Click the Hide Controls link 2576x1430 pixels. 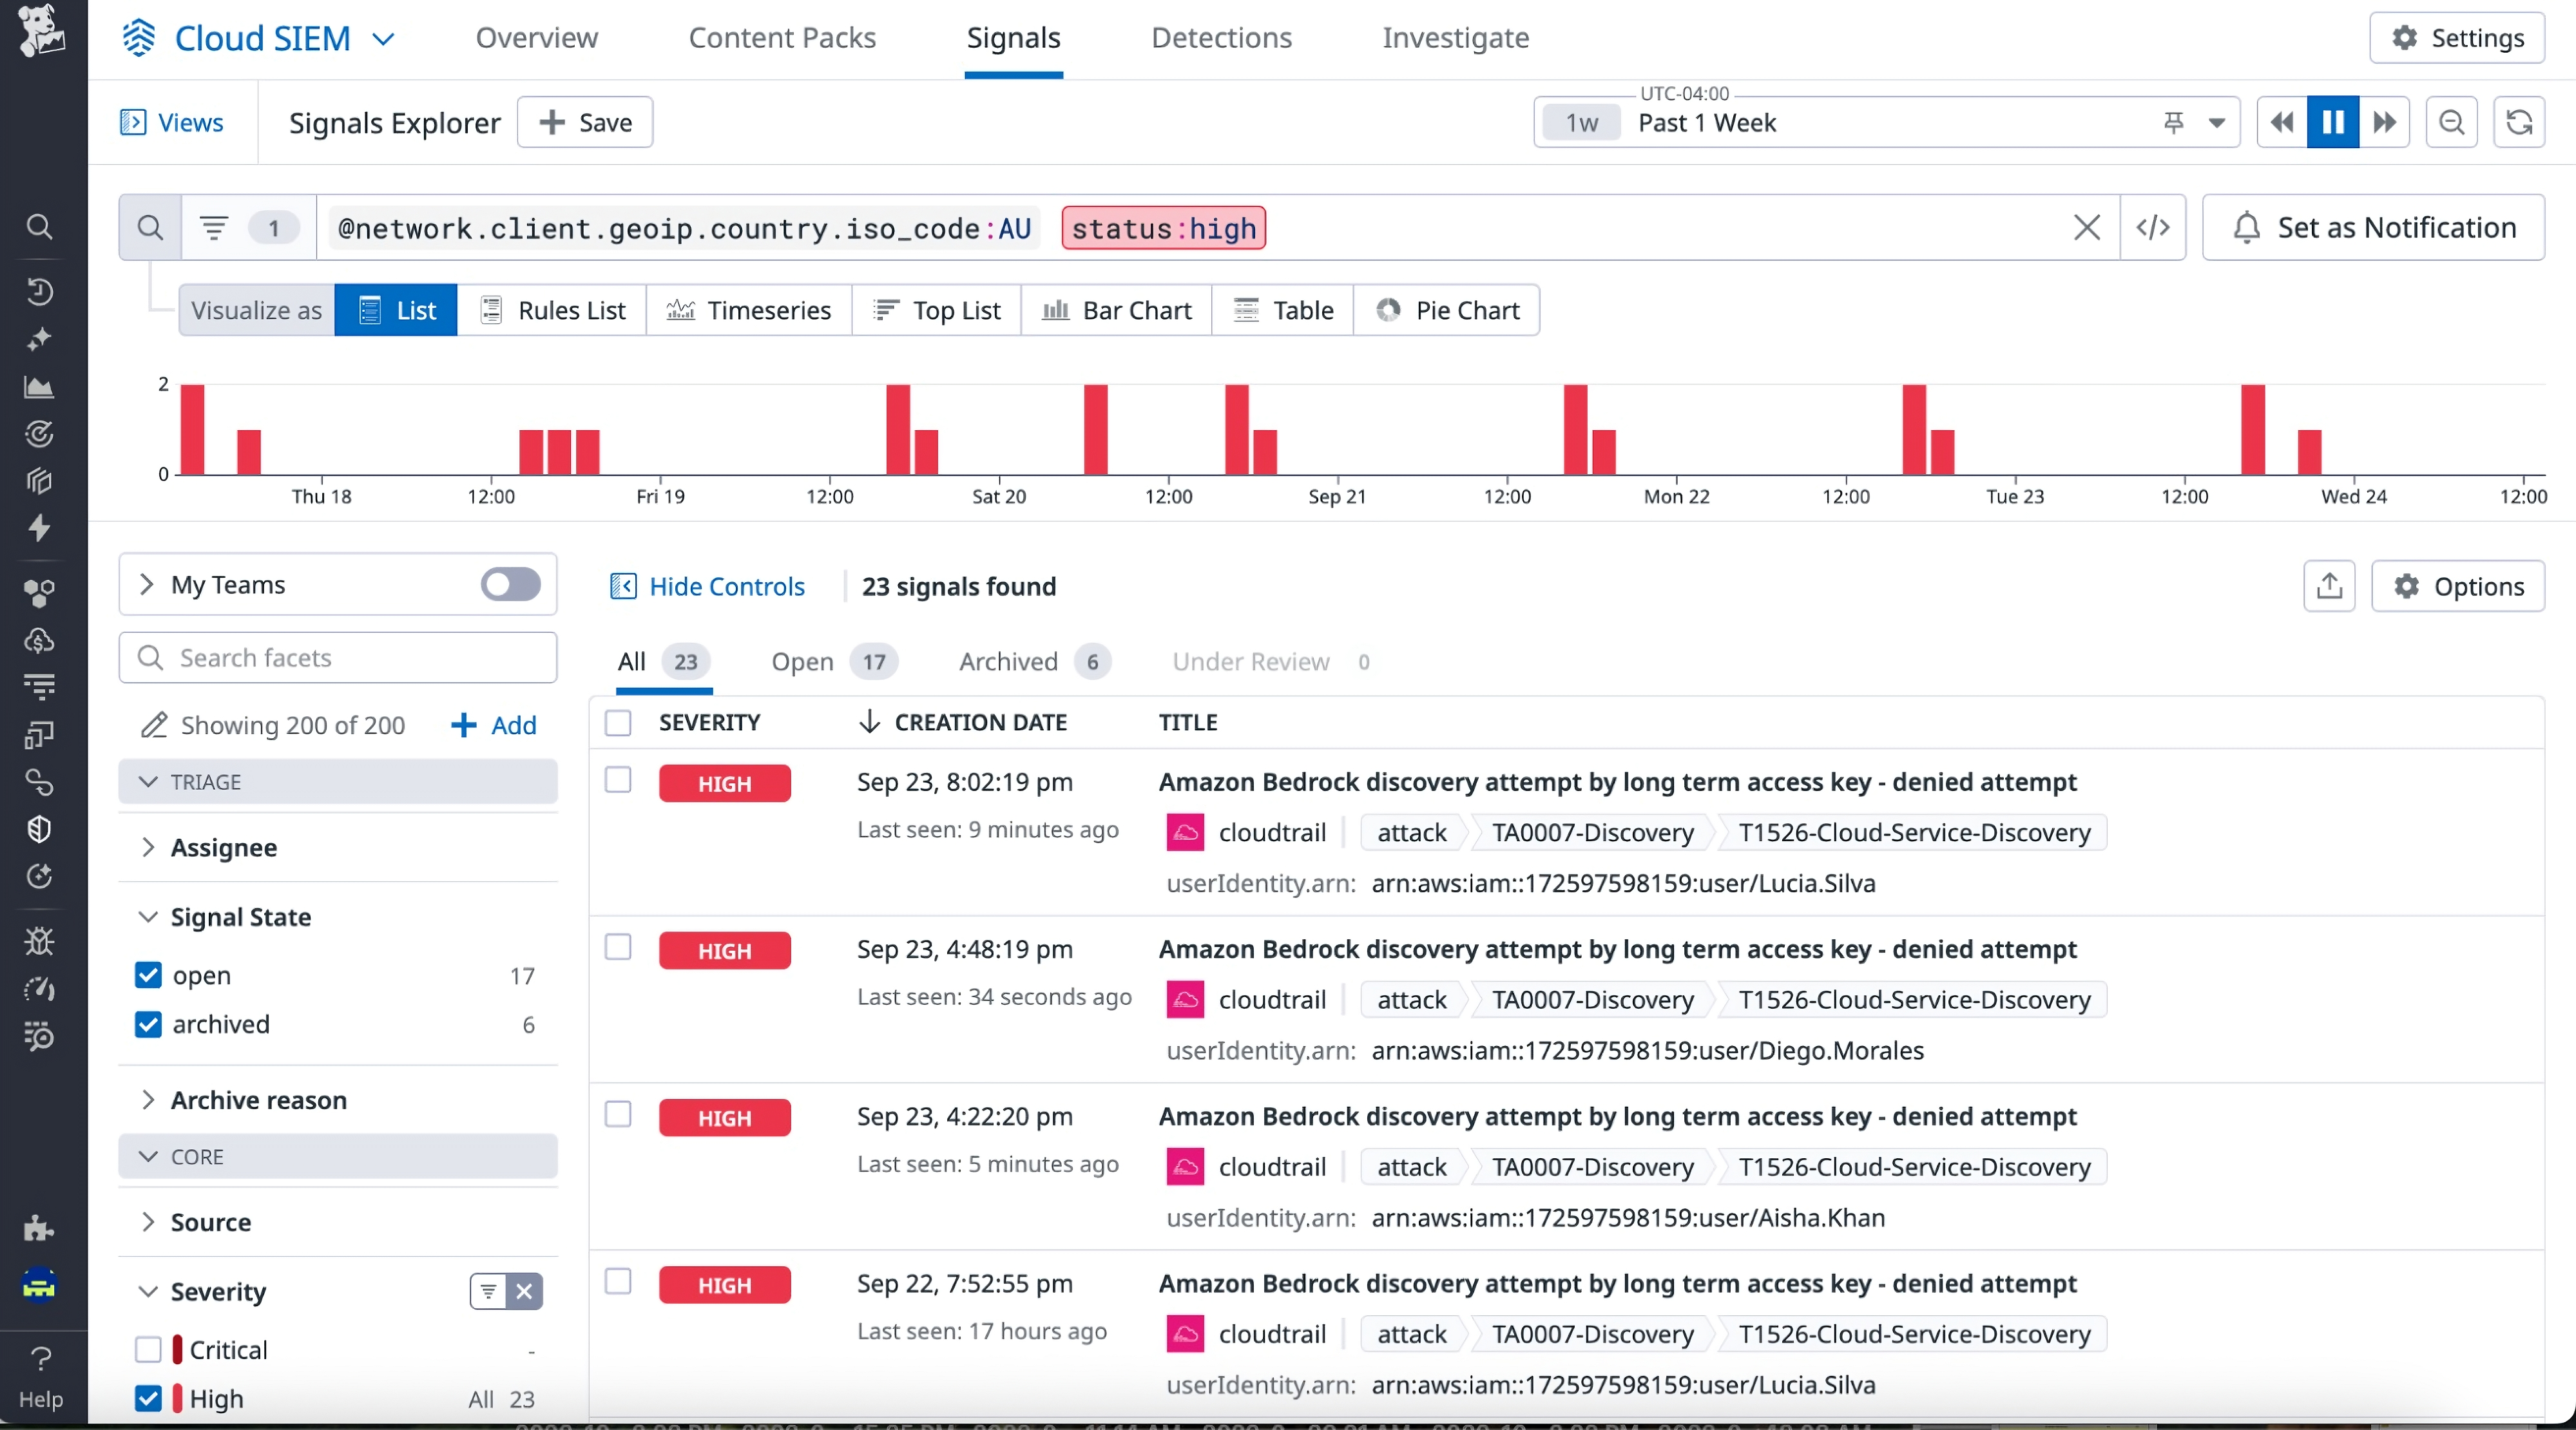click(x=726, y=586)
